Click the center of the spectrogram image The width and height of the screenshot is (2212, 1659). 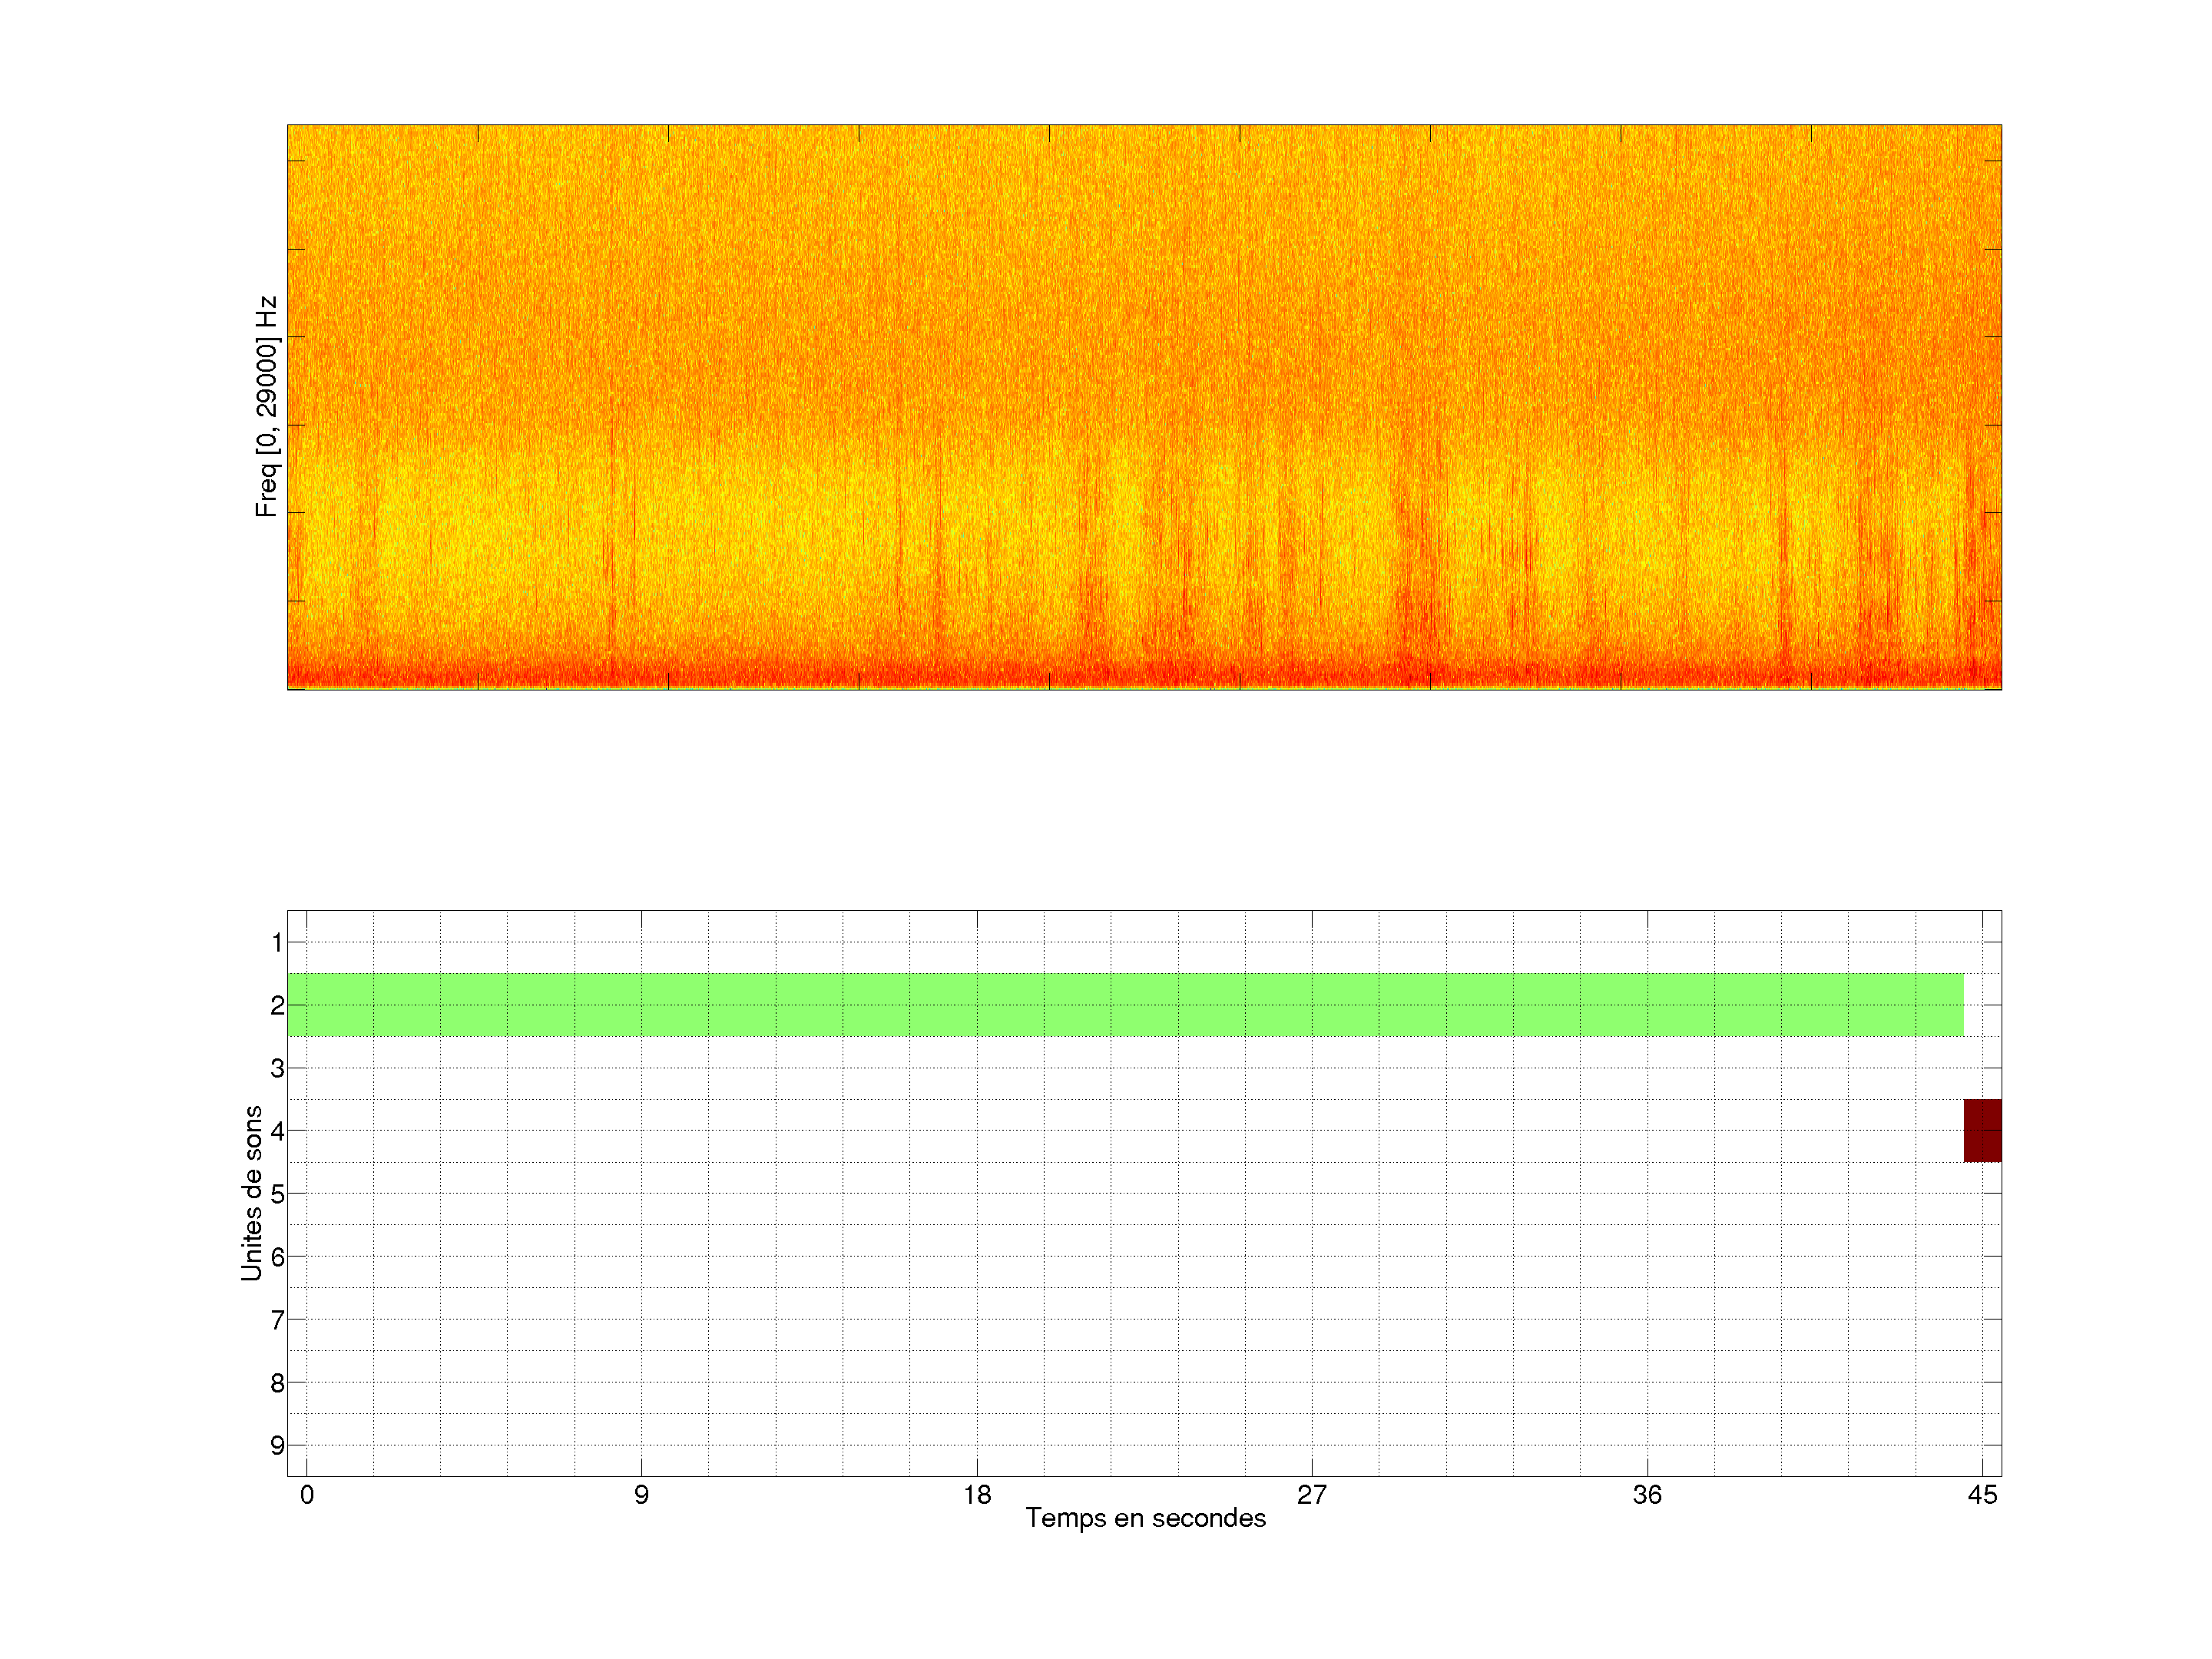[x=1144, y=407]
